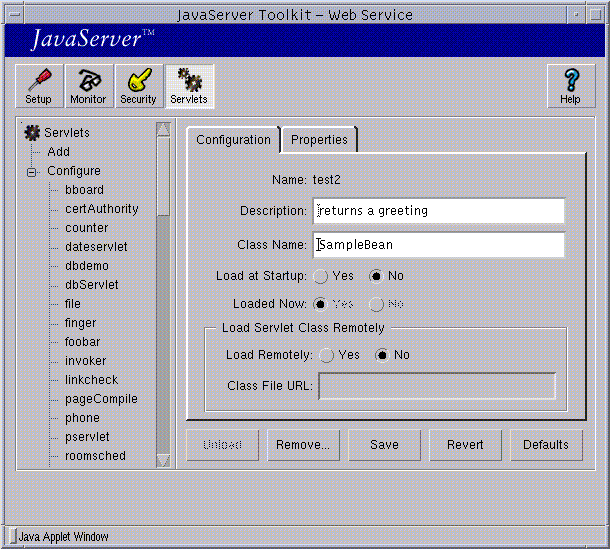Click the Unload button
Screen dimensions: 610x549
click(223, 445)
